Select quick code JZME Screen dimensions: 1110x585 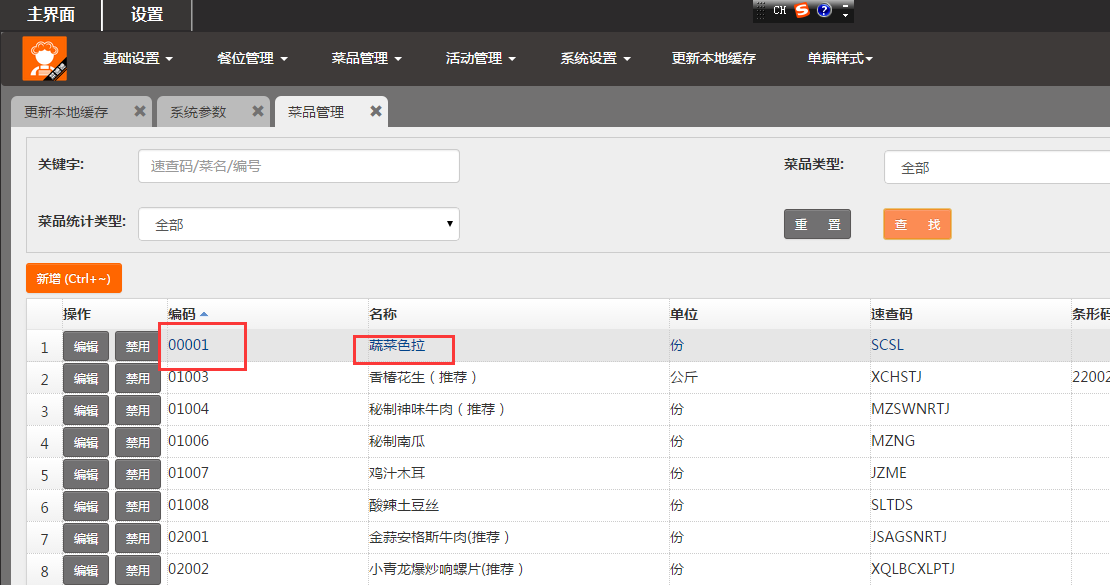coord(889,472)
